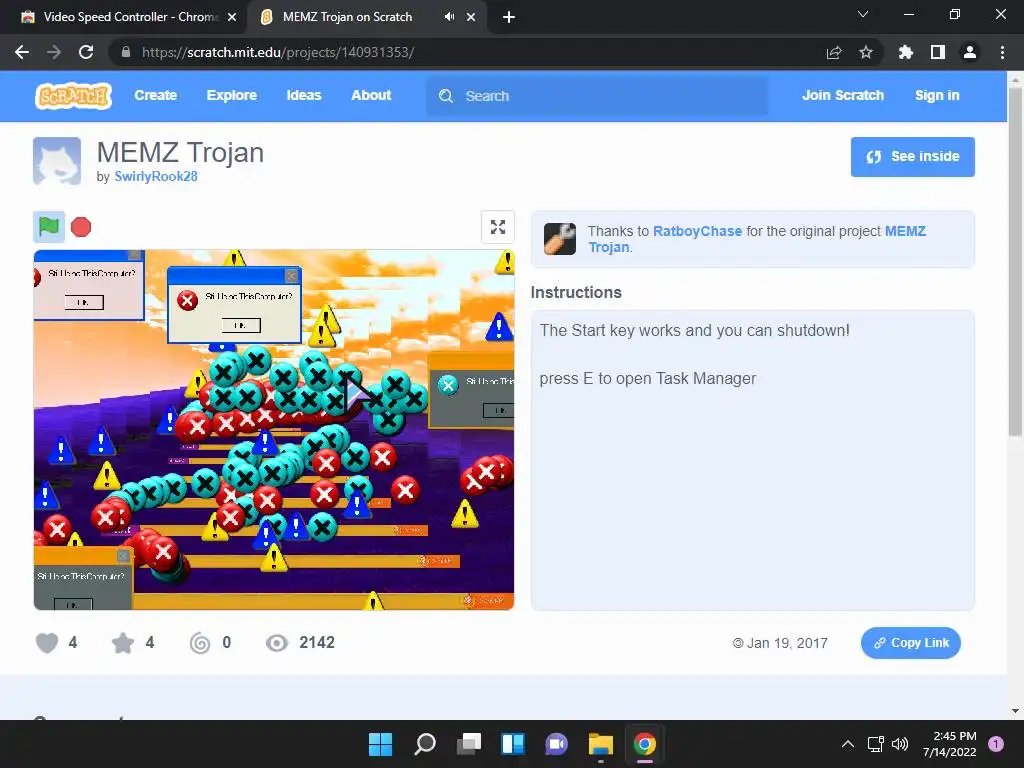Love this project with the heart icon
Viewport: 1024px width, 768px height.
[x=47, y=643]
